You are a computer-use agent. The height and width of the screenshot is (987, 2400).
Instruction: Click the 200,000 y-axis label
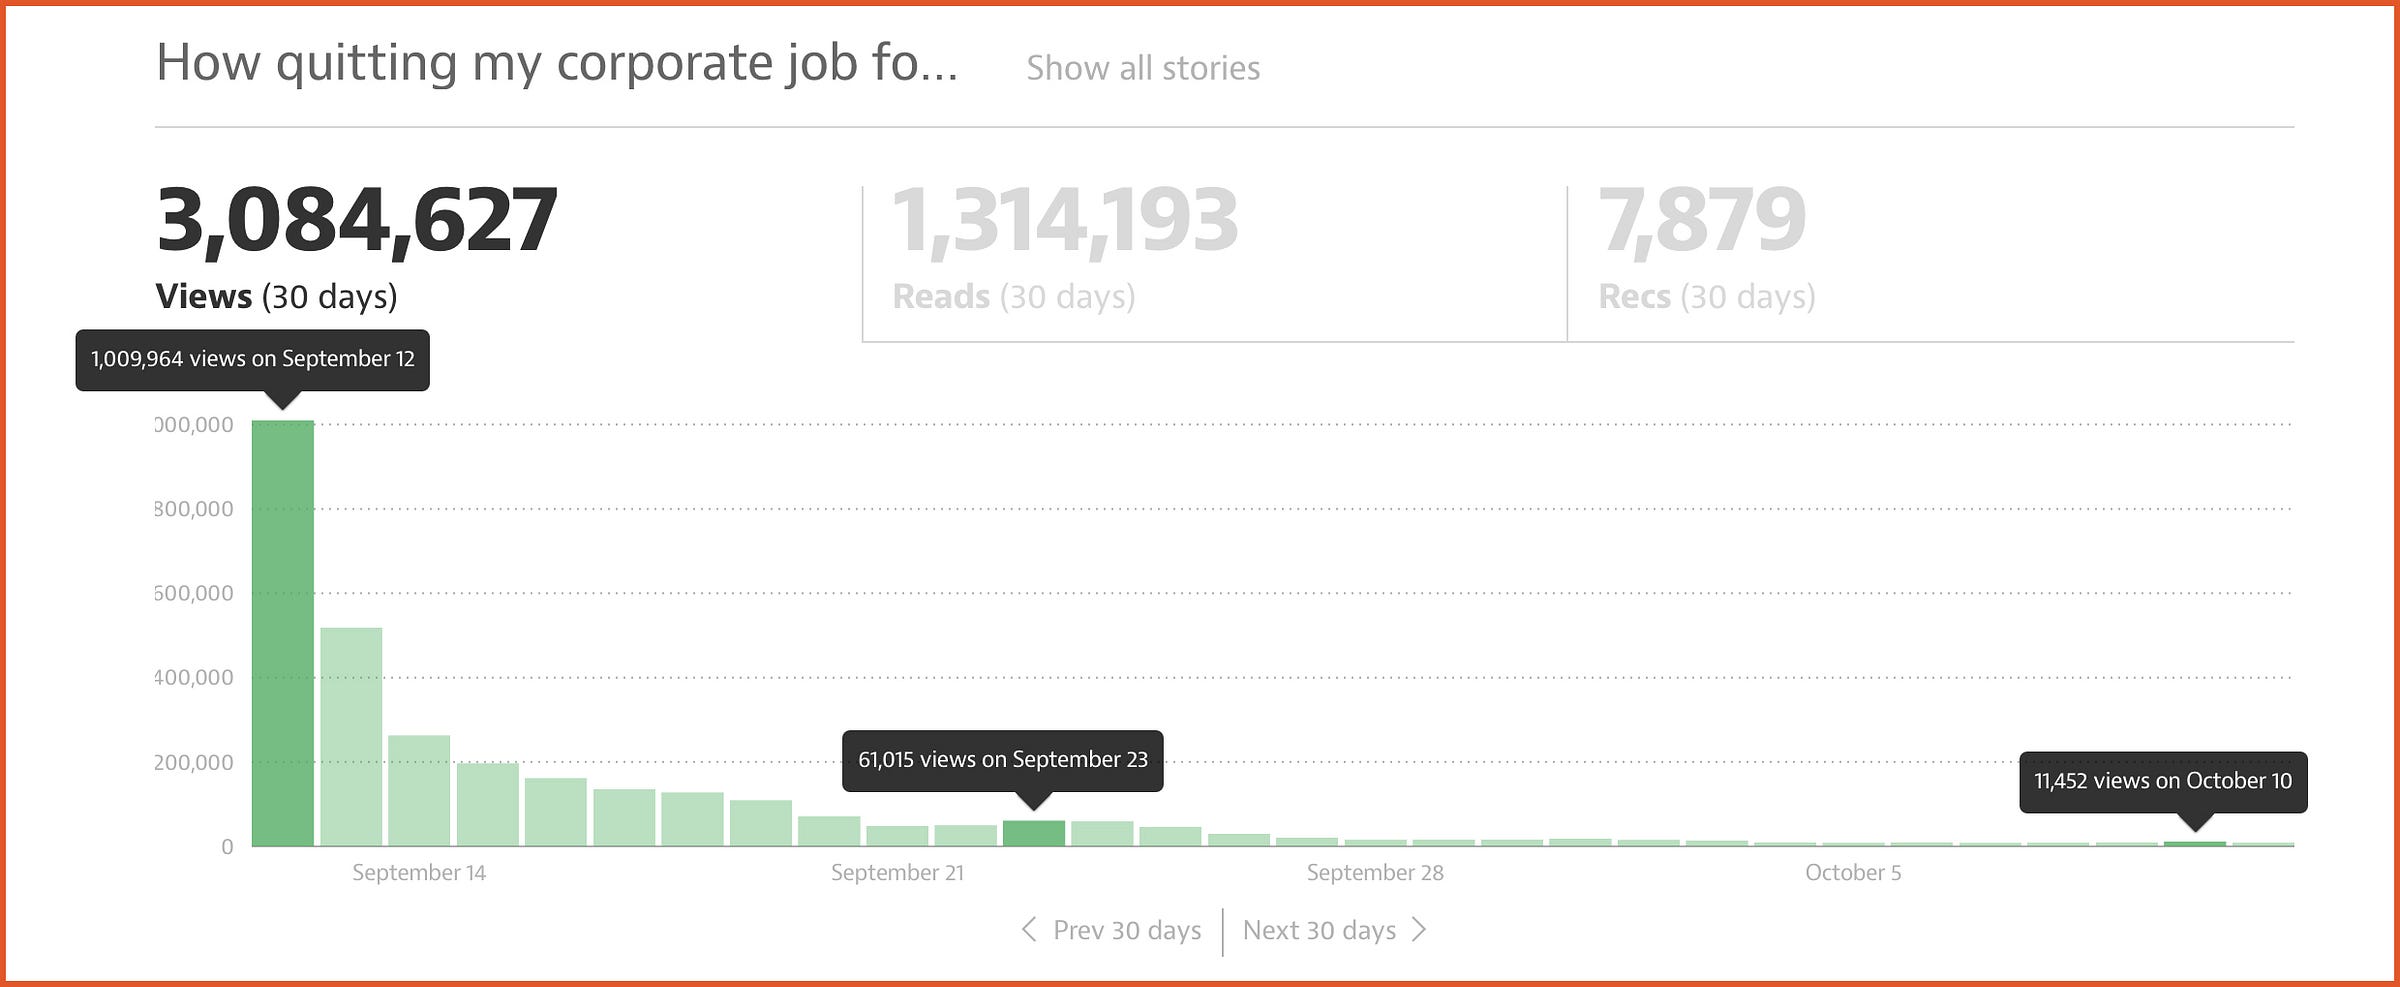194,762
